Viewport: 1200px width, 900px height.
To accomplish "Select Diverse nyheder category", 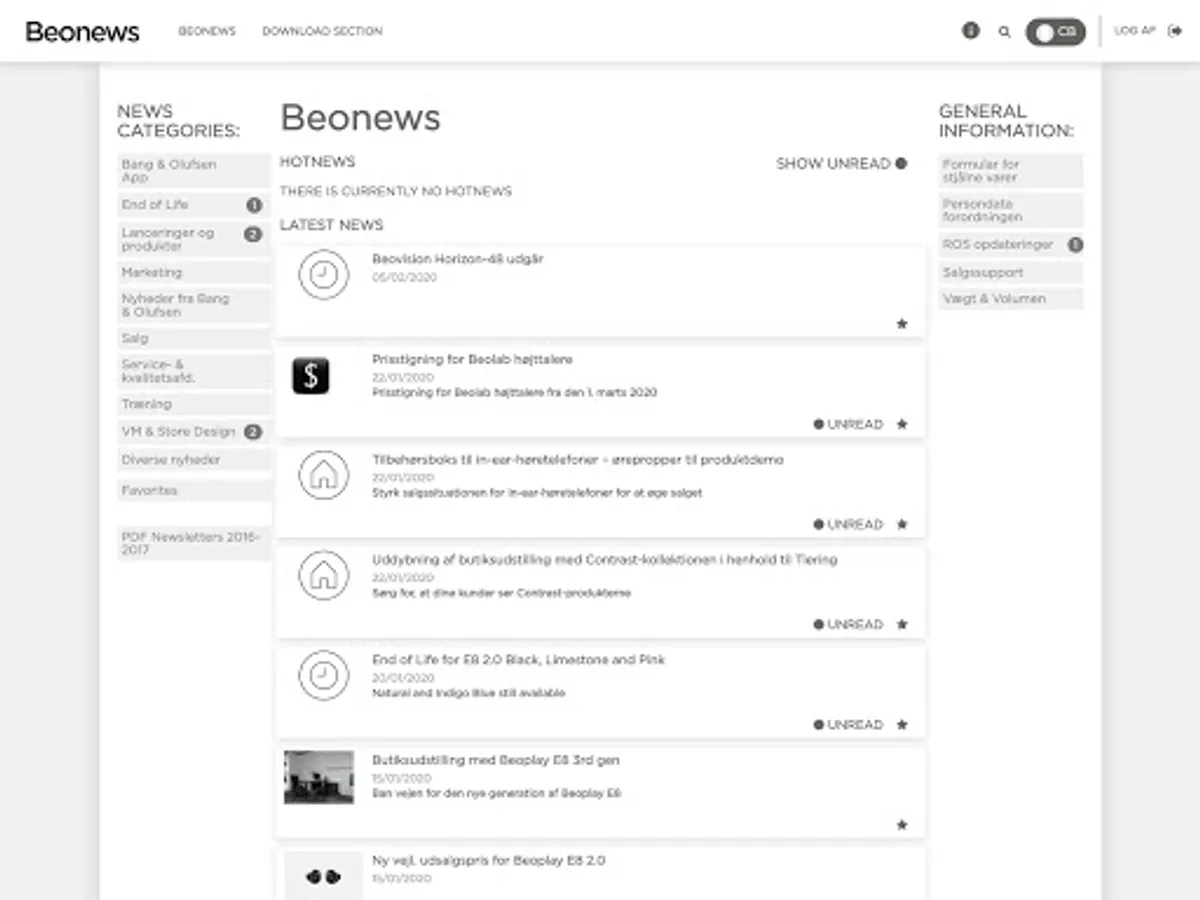I will click(194, 460).
